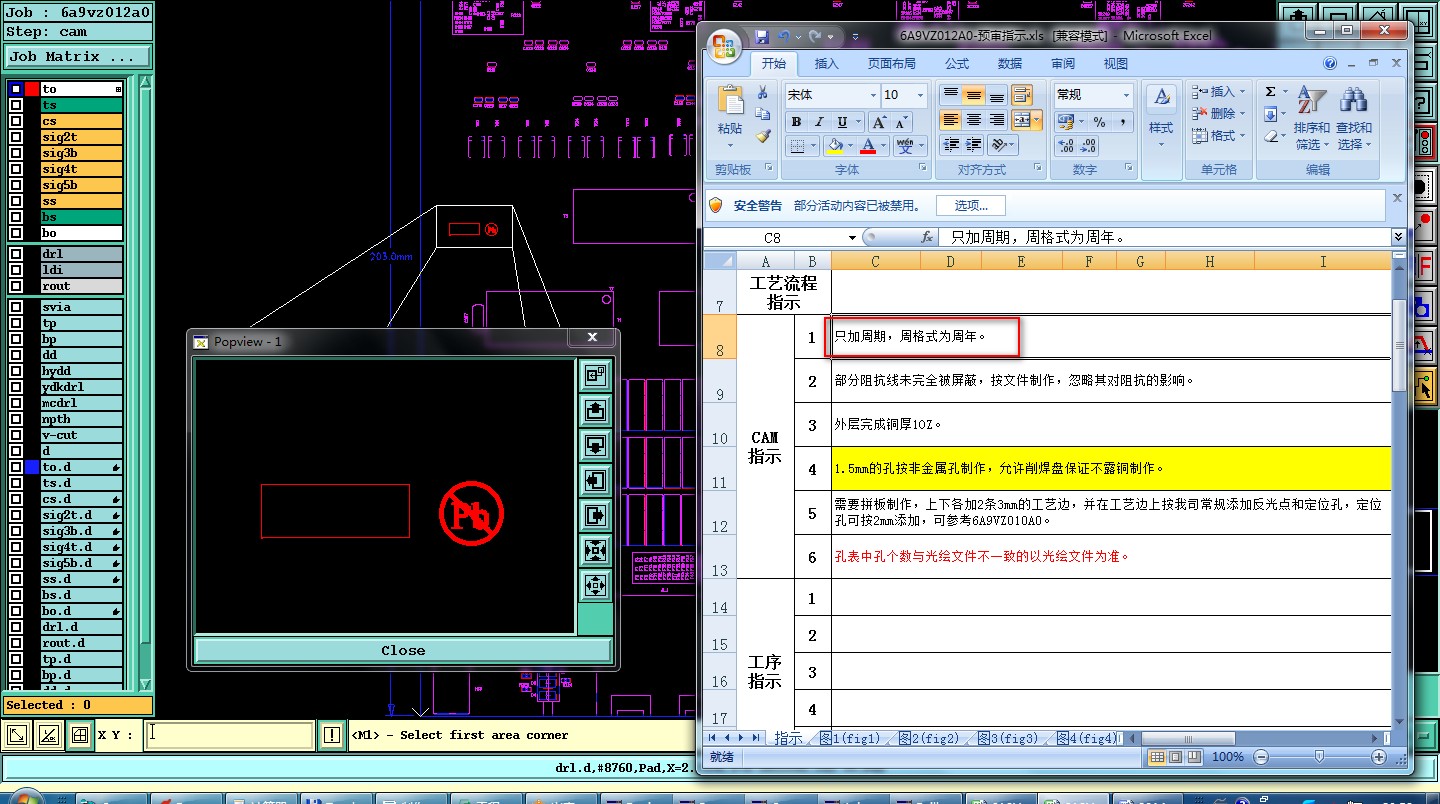Viewport: 1440px width, 804px height.
Task: Expand the Name Box dropdown arrow
Action: 852,238
